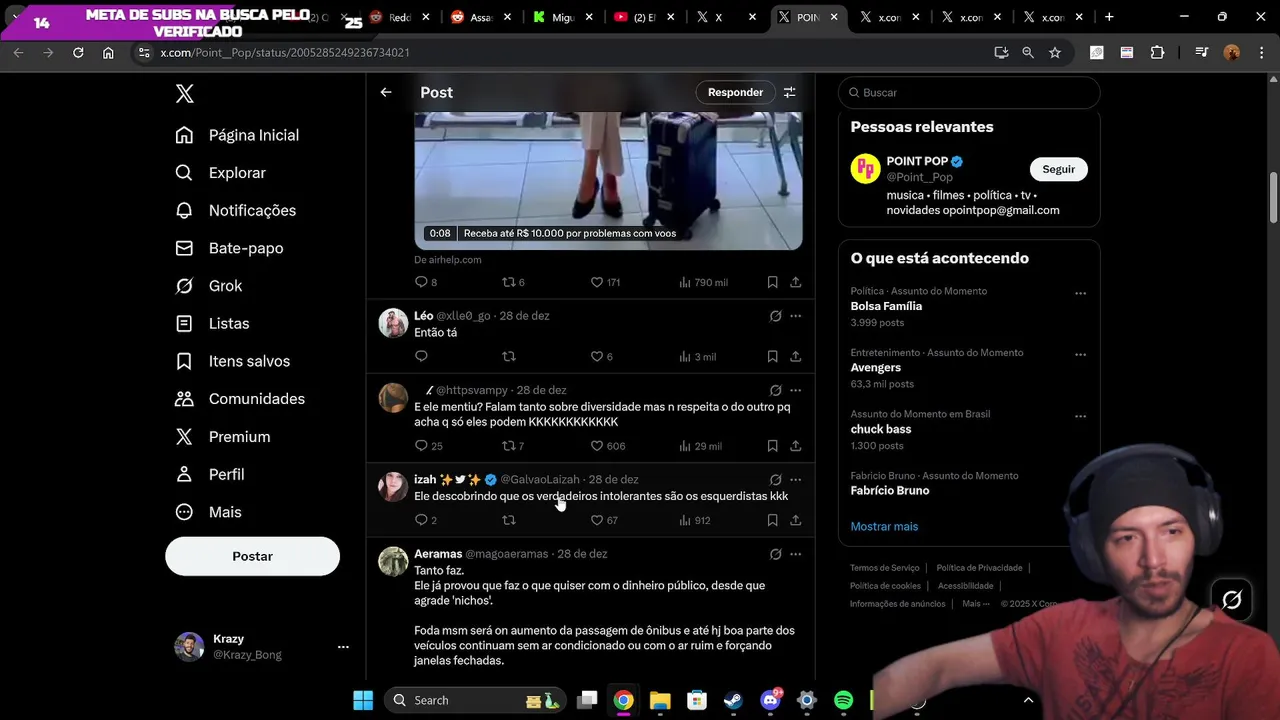
Task: Open reply sorting filter icon
Action: (790, 92)
